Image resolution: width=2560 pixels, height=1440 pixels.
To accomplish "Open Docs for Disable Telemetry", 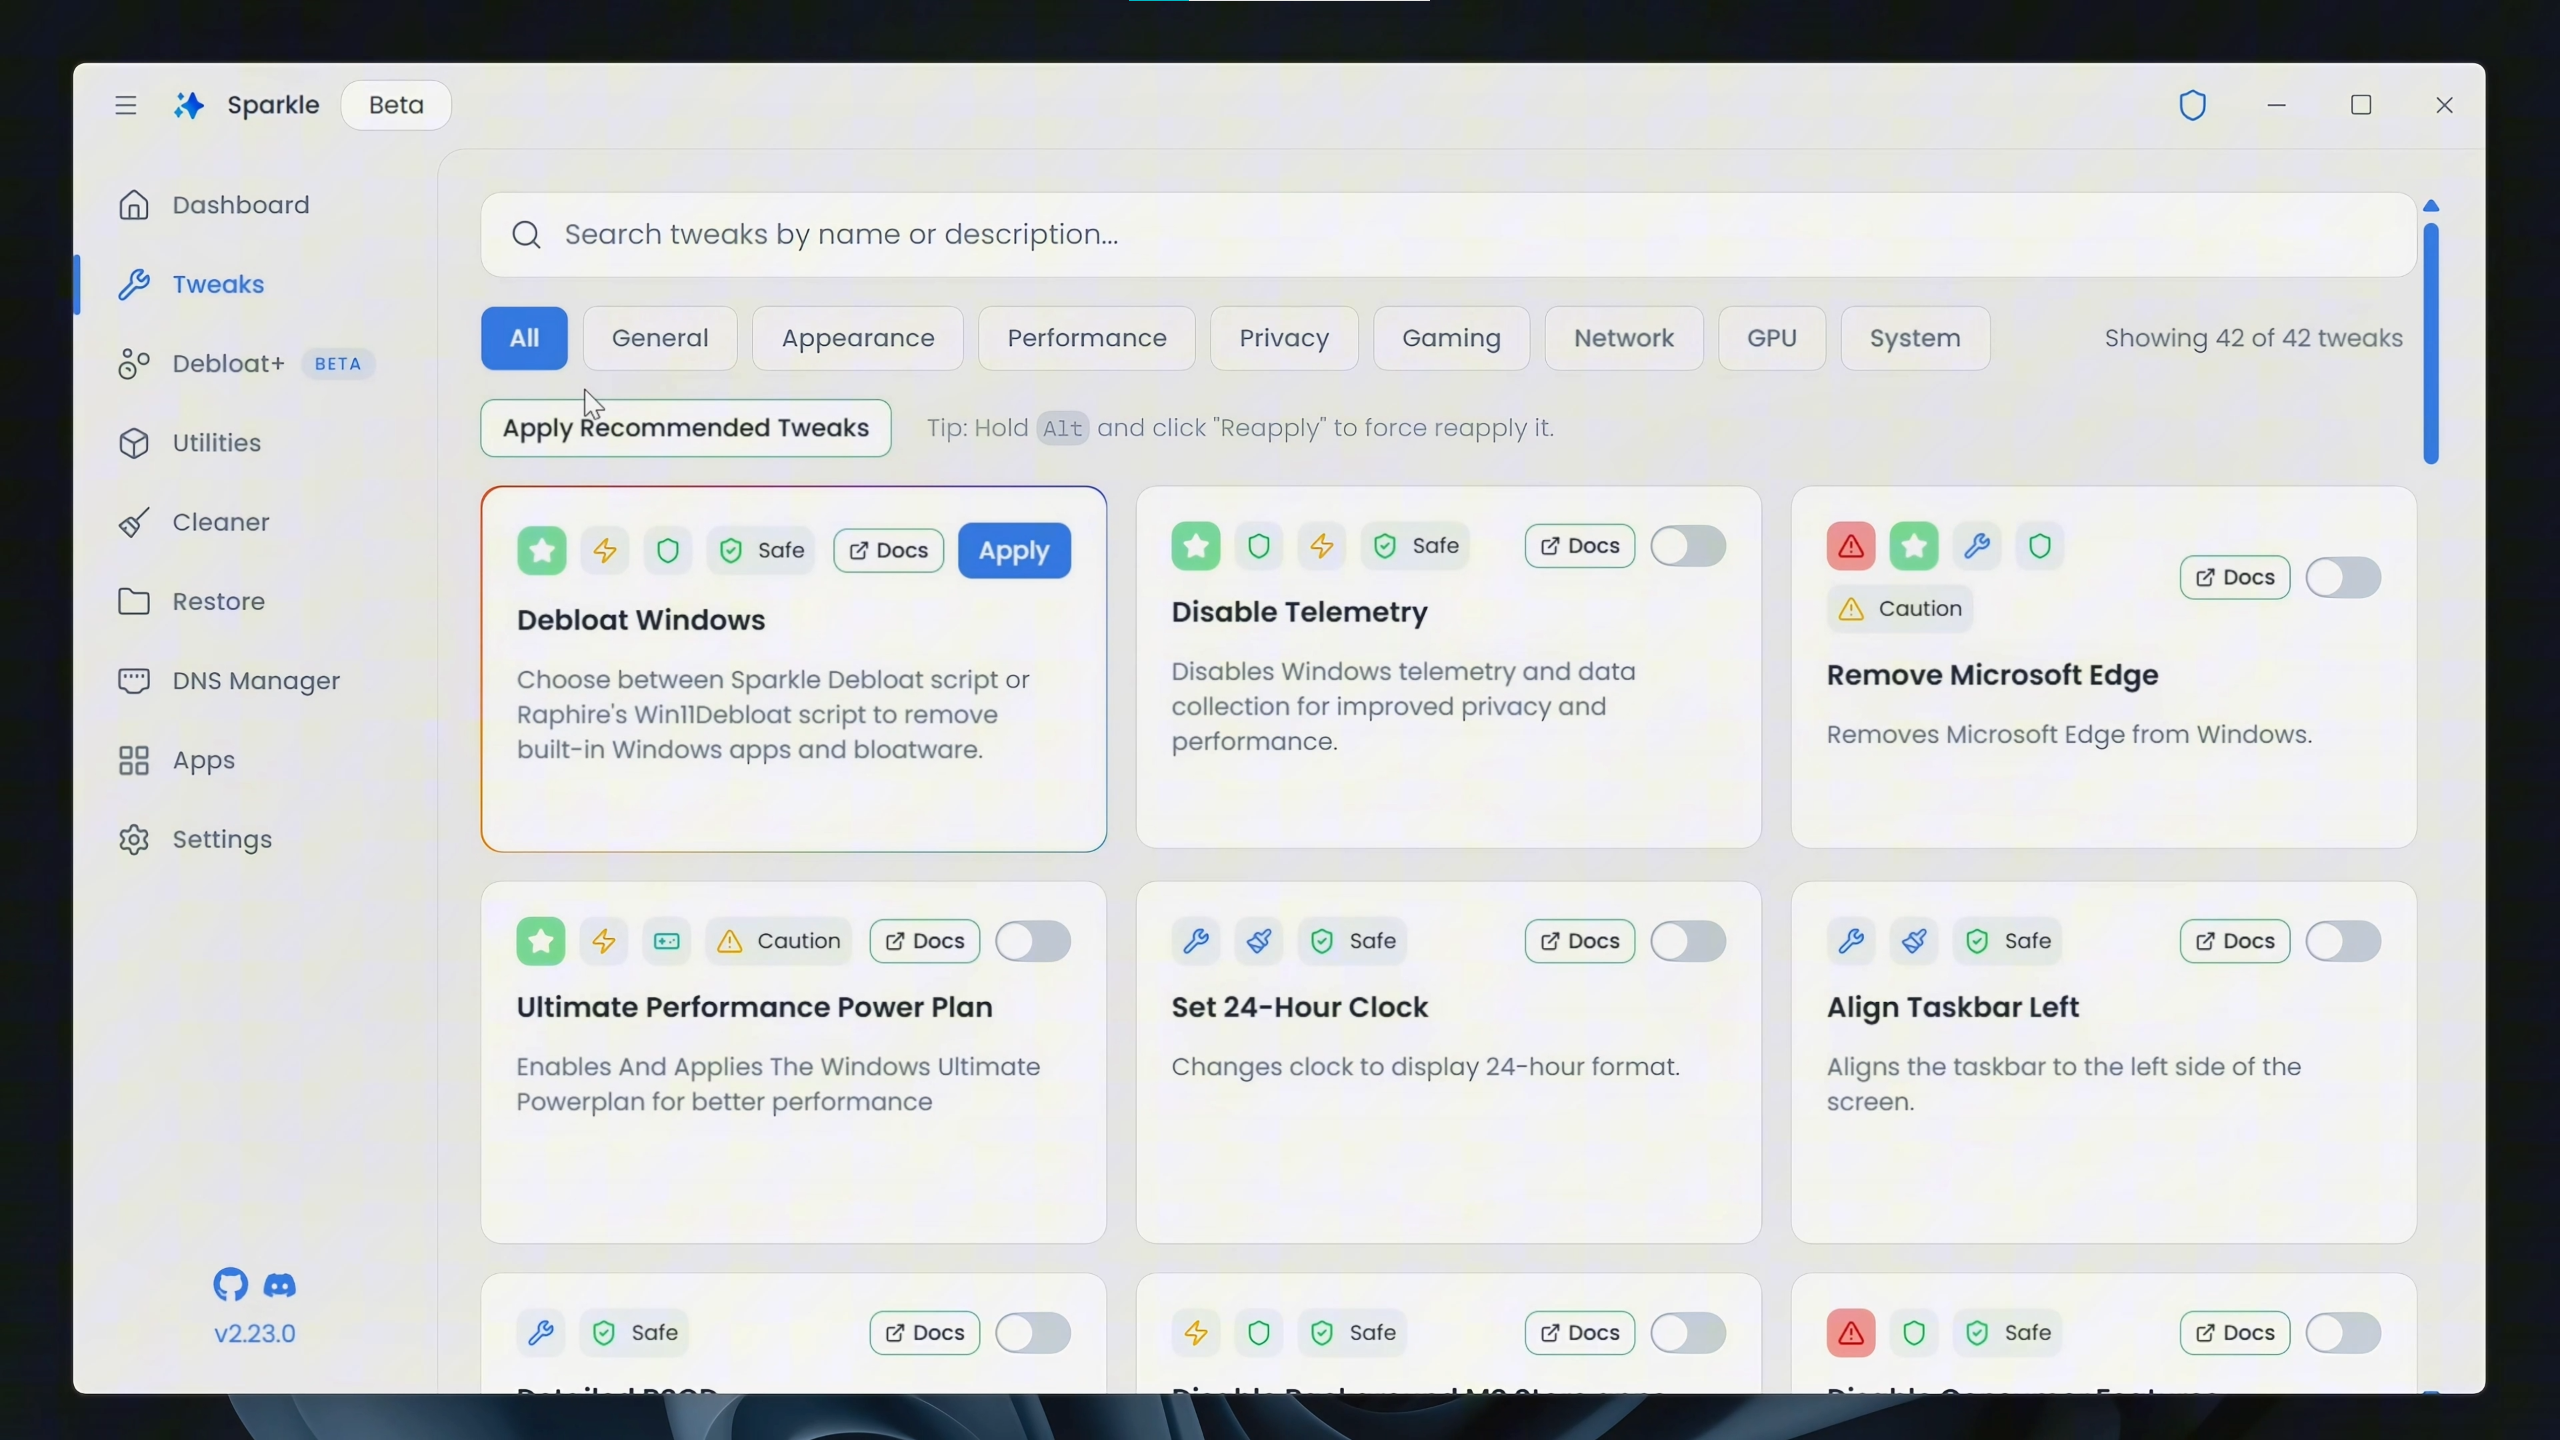I will pyautogui.click(x=1580, y=546).
